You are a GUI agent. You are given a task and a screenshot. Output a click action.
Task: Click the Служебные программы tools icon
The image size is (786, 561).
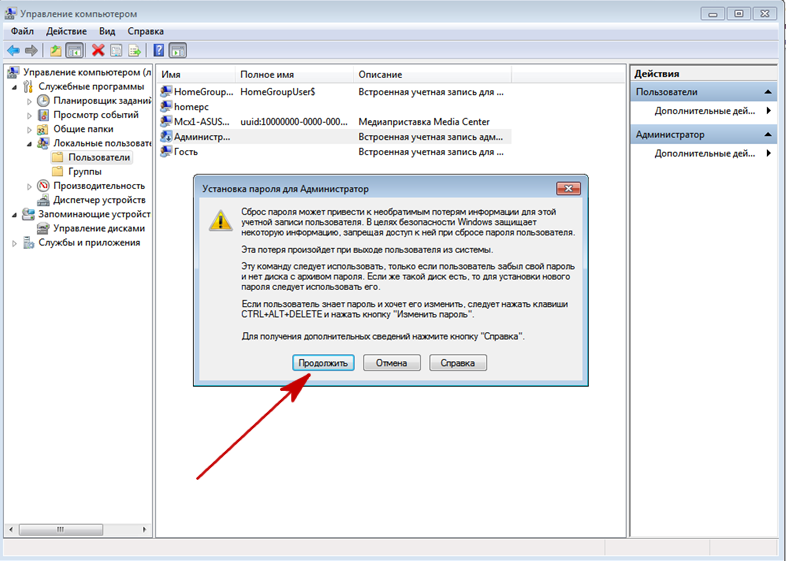coord(29,86)
